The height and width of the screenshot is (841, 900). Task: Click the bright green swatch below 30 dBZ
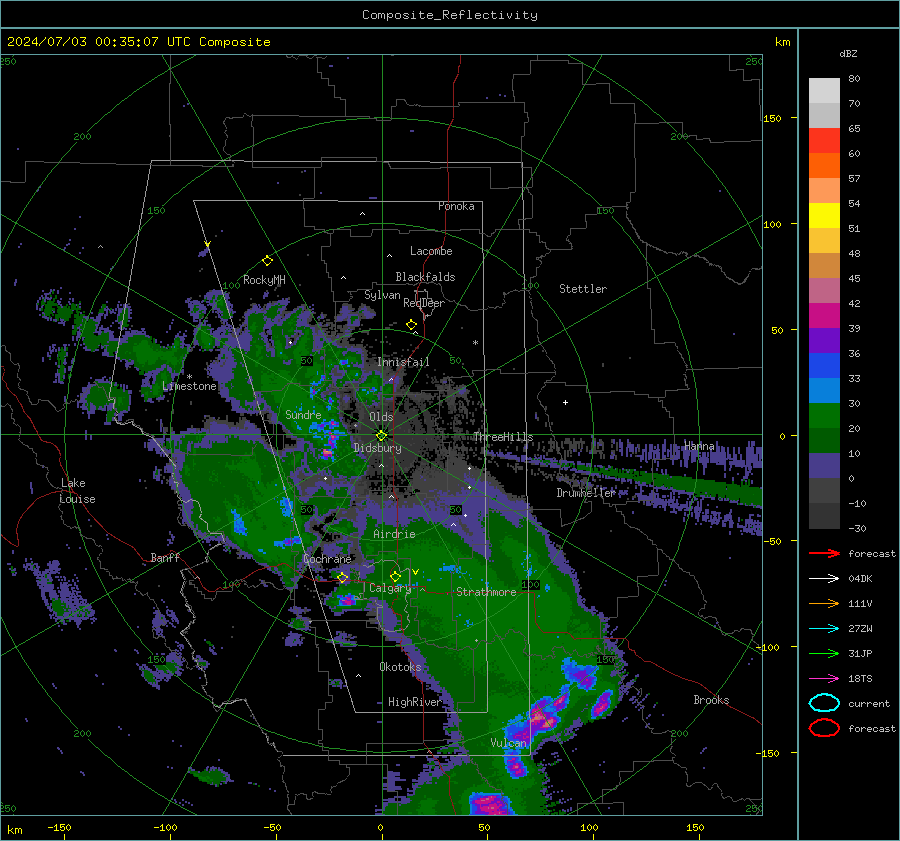824,415
